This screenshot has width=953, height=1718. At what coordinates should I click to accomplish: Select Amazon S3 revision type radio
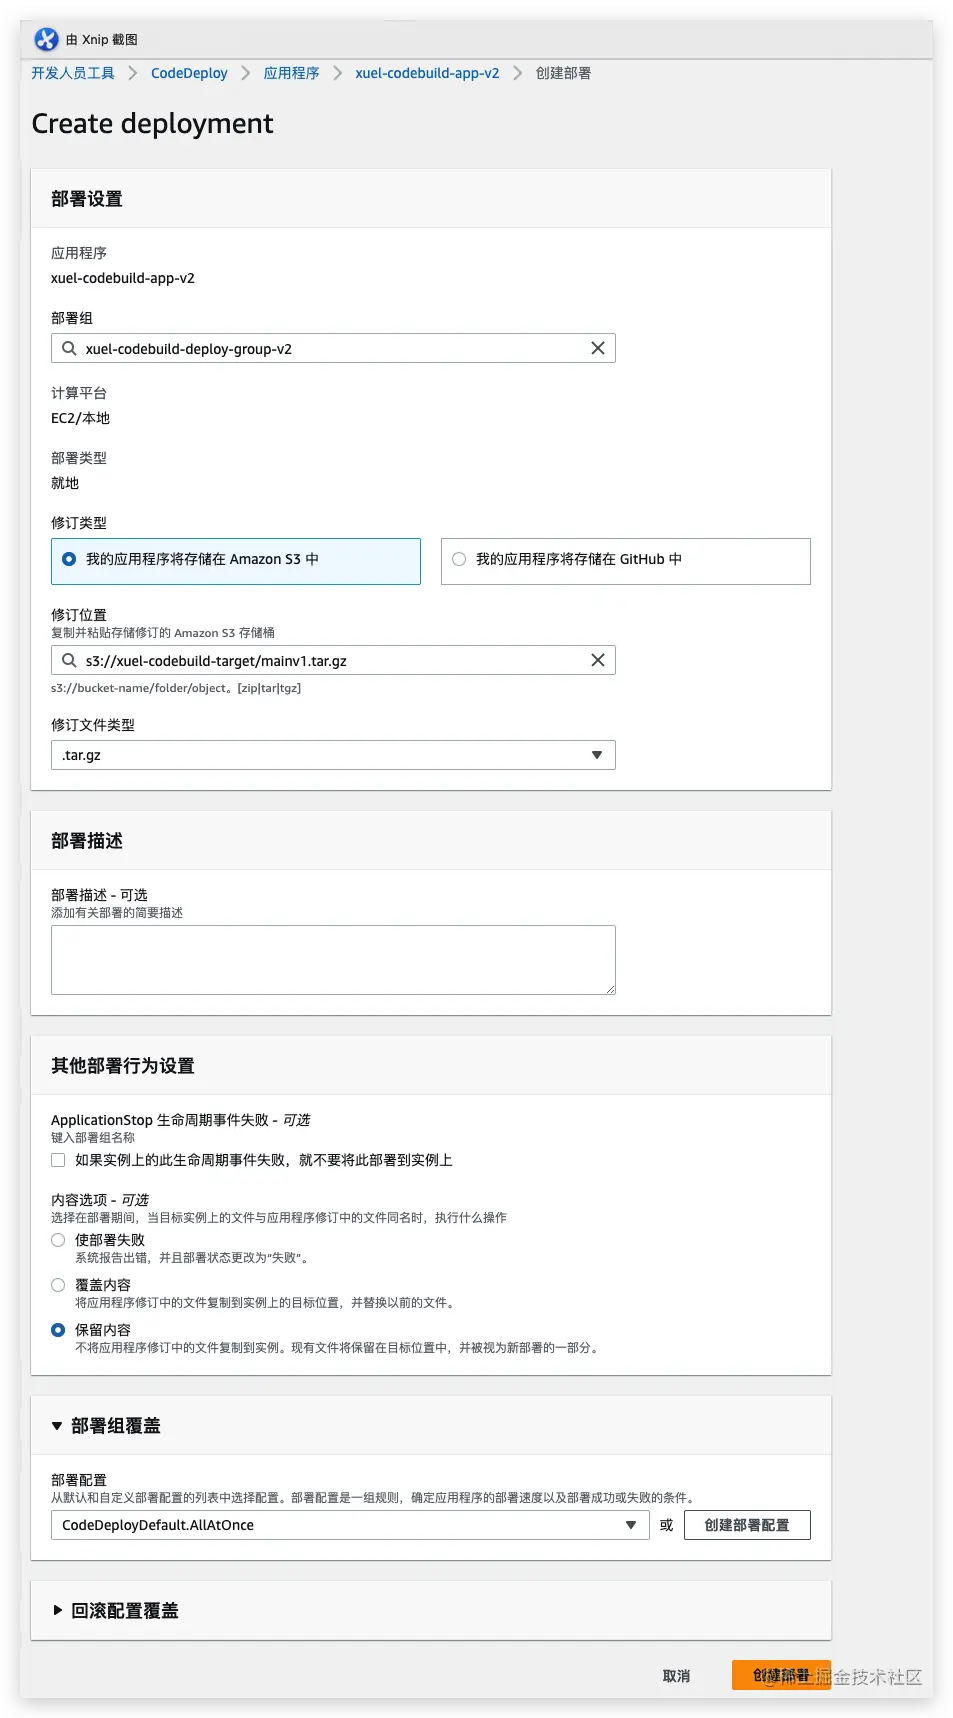(x=69, y=559)
